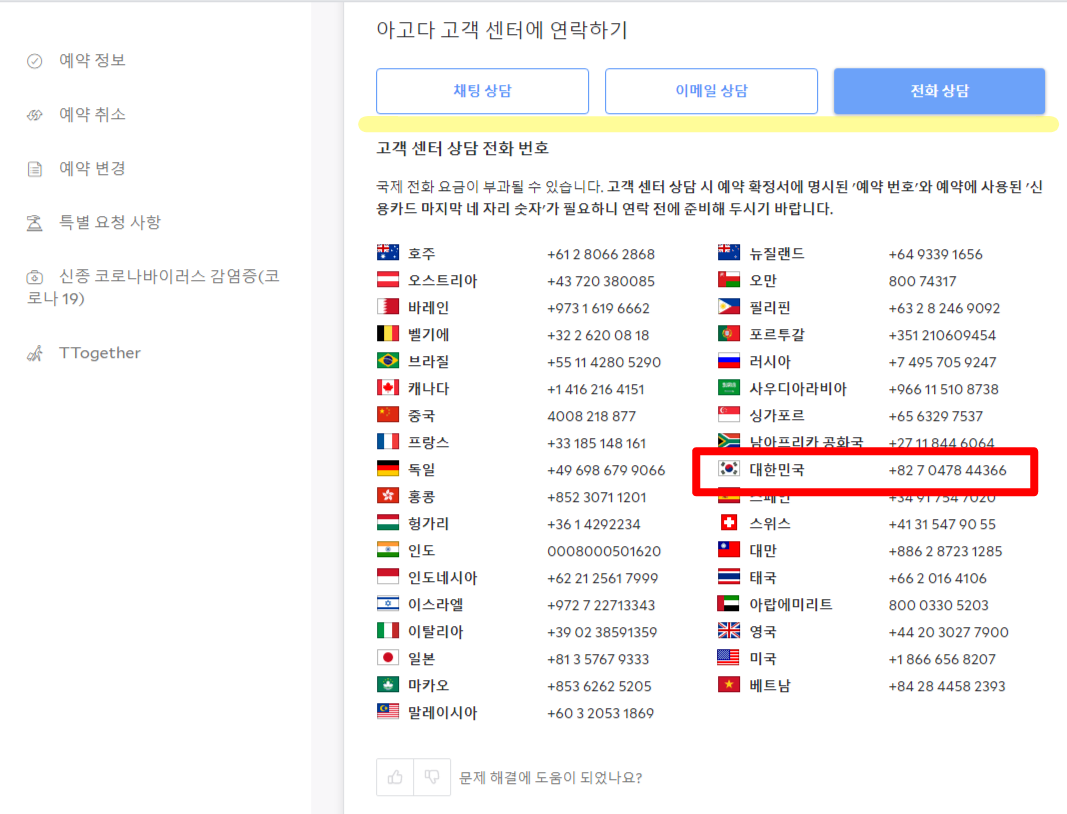Click the thumbs-down feedback button
This screenshot has height=814, width=1067.
tap(432, 777)
